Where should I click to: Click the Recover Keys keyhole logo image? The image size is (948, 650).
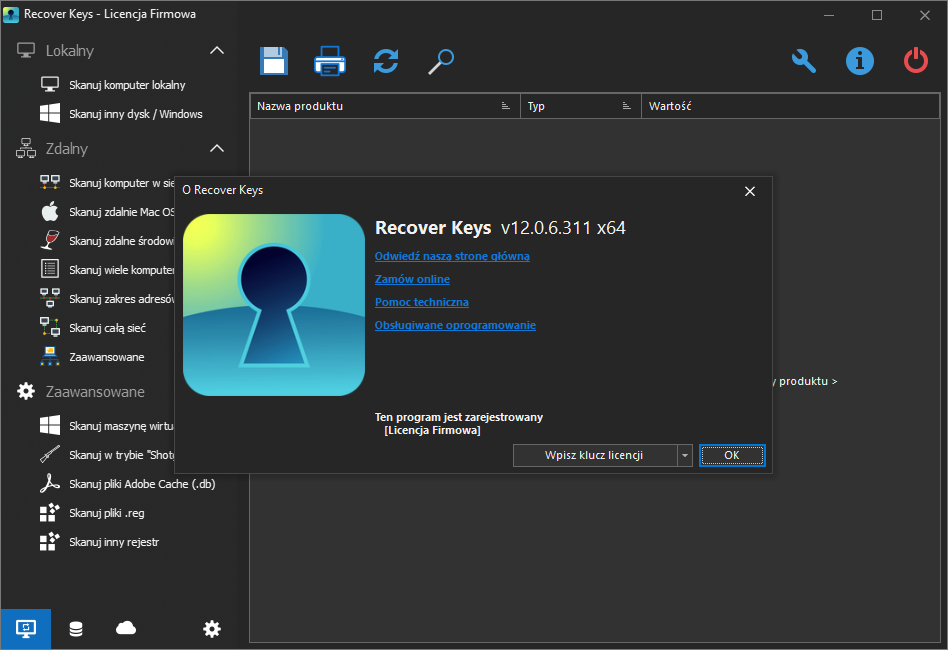point(274,305)
